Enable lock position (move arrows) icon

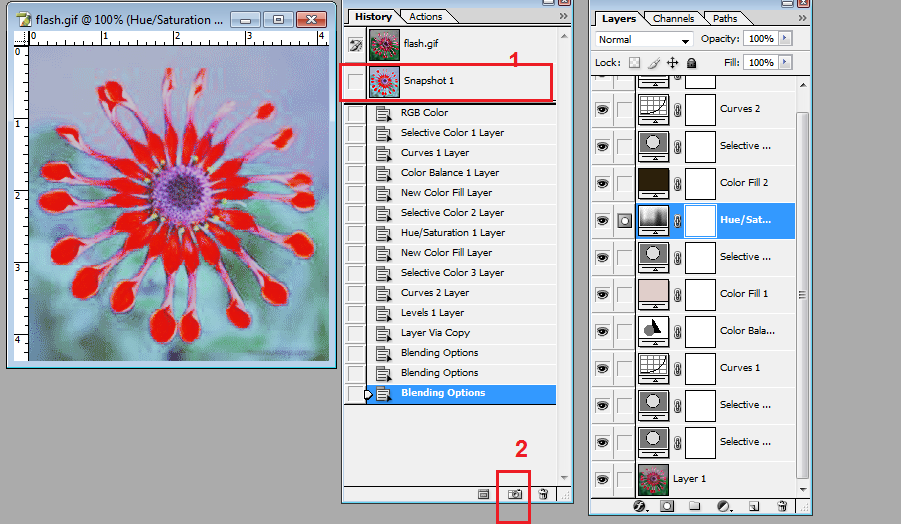(672, 63)
